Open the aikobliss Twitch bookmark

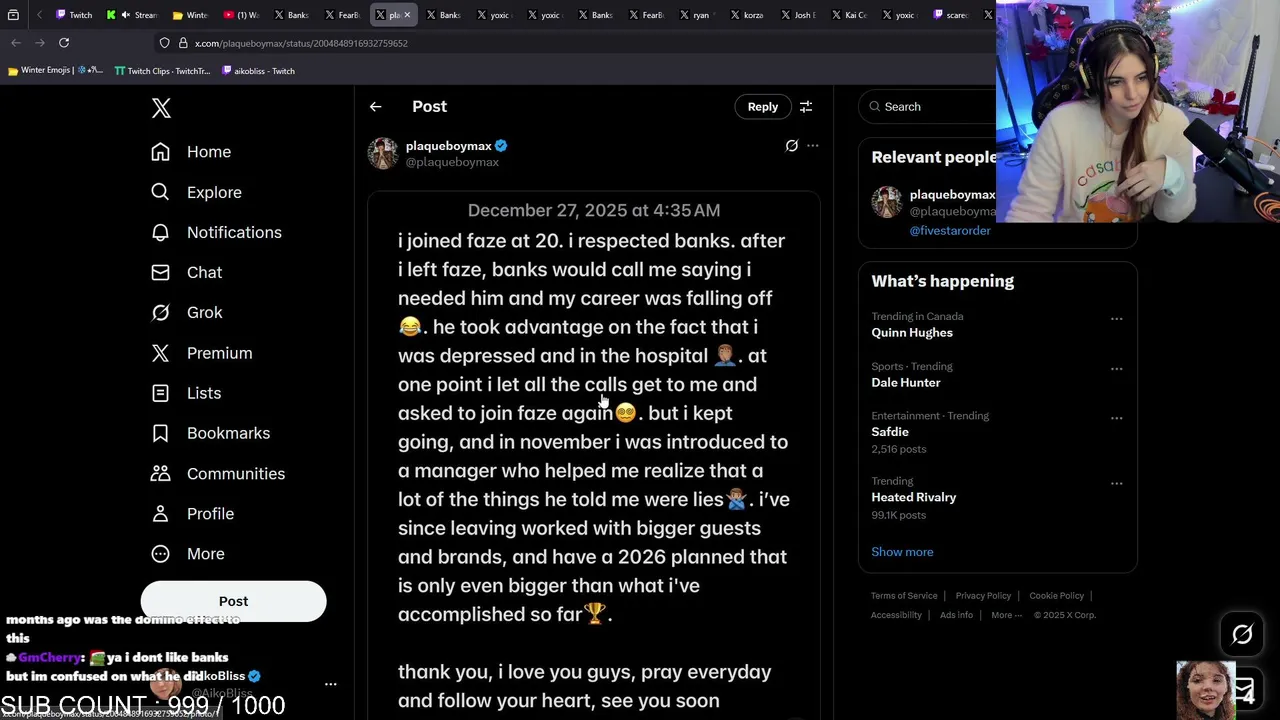coord(258,71)
